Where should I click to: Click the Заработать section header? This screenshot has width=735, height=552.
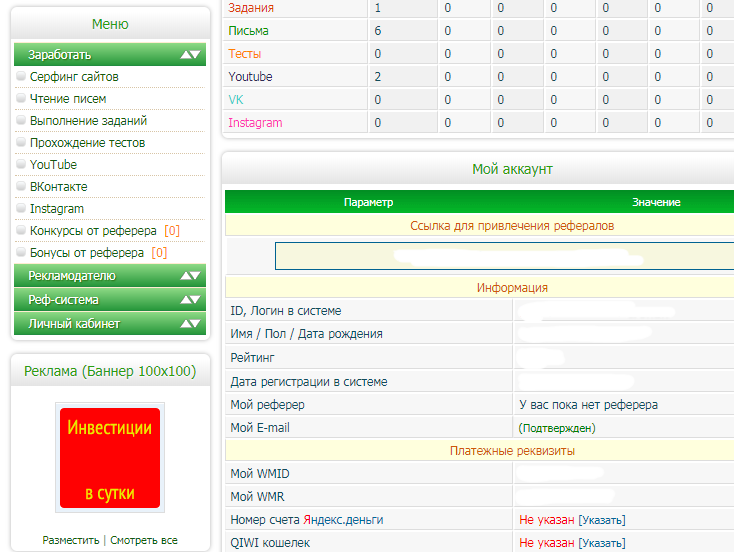click(110, 54)
